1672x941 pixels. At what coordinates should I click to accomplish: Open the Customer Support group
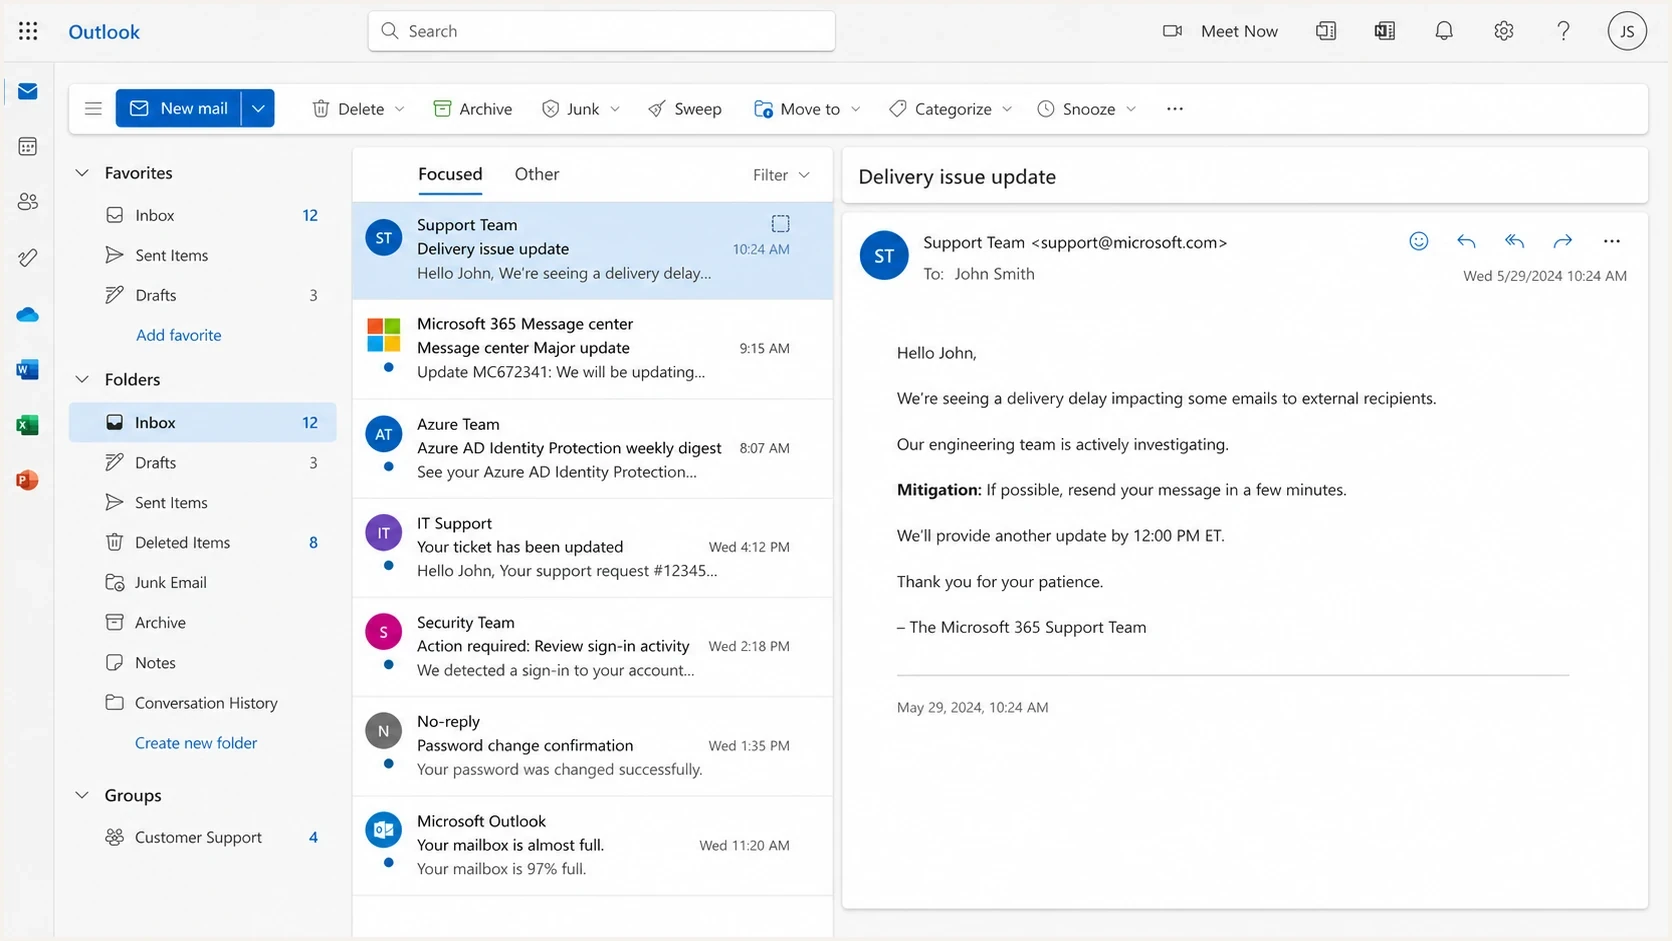pyautogui.click(x=202, y=837)
